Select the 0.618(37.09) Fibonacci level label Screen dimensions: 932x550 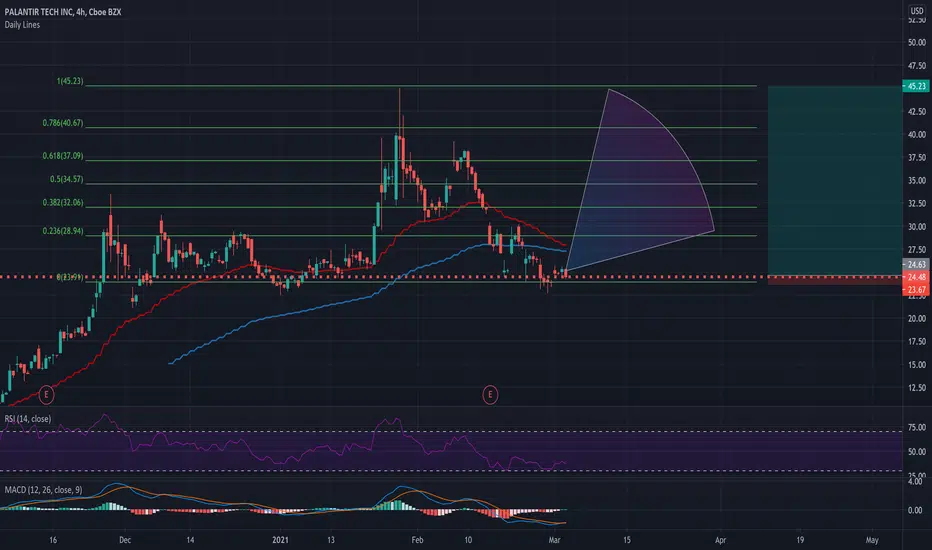(x=63, y=156)
